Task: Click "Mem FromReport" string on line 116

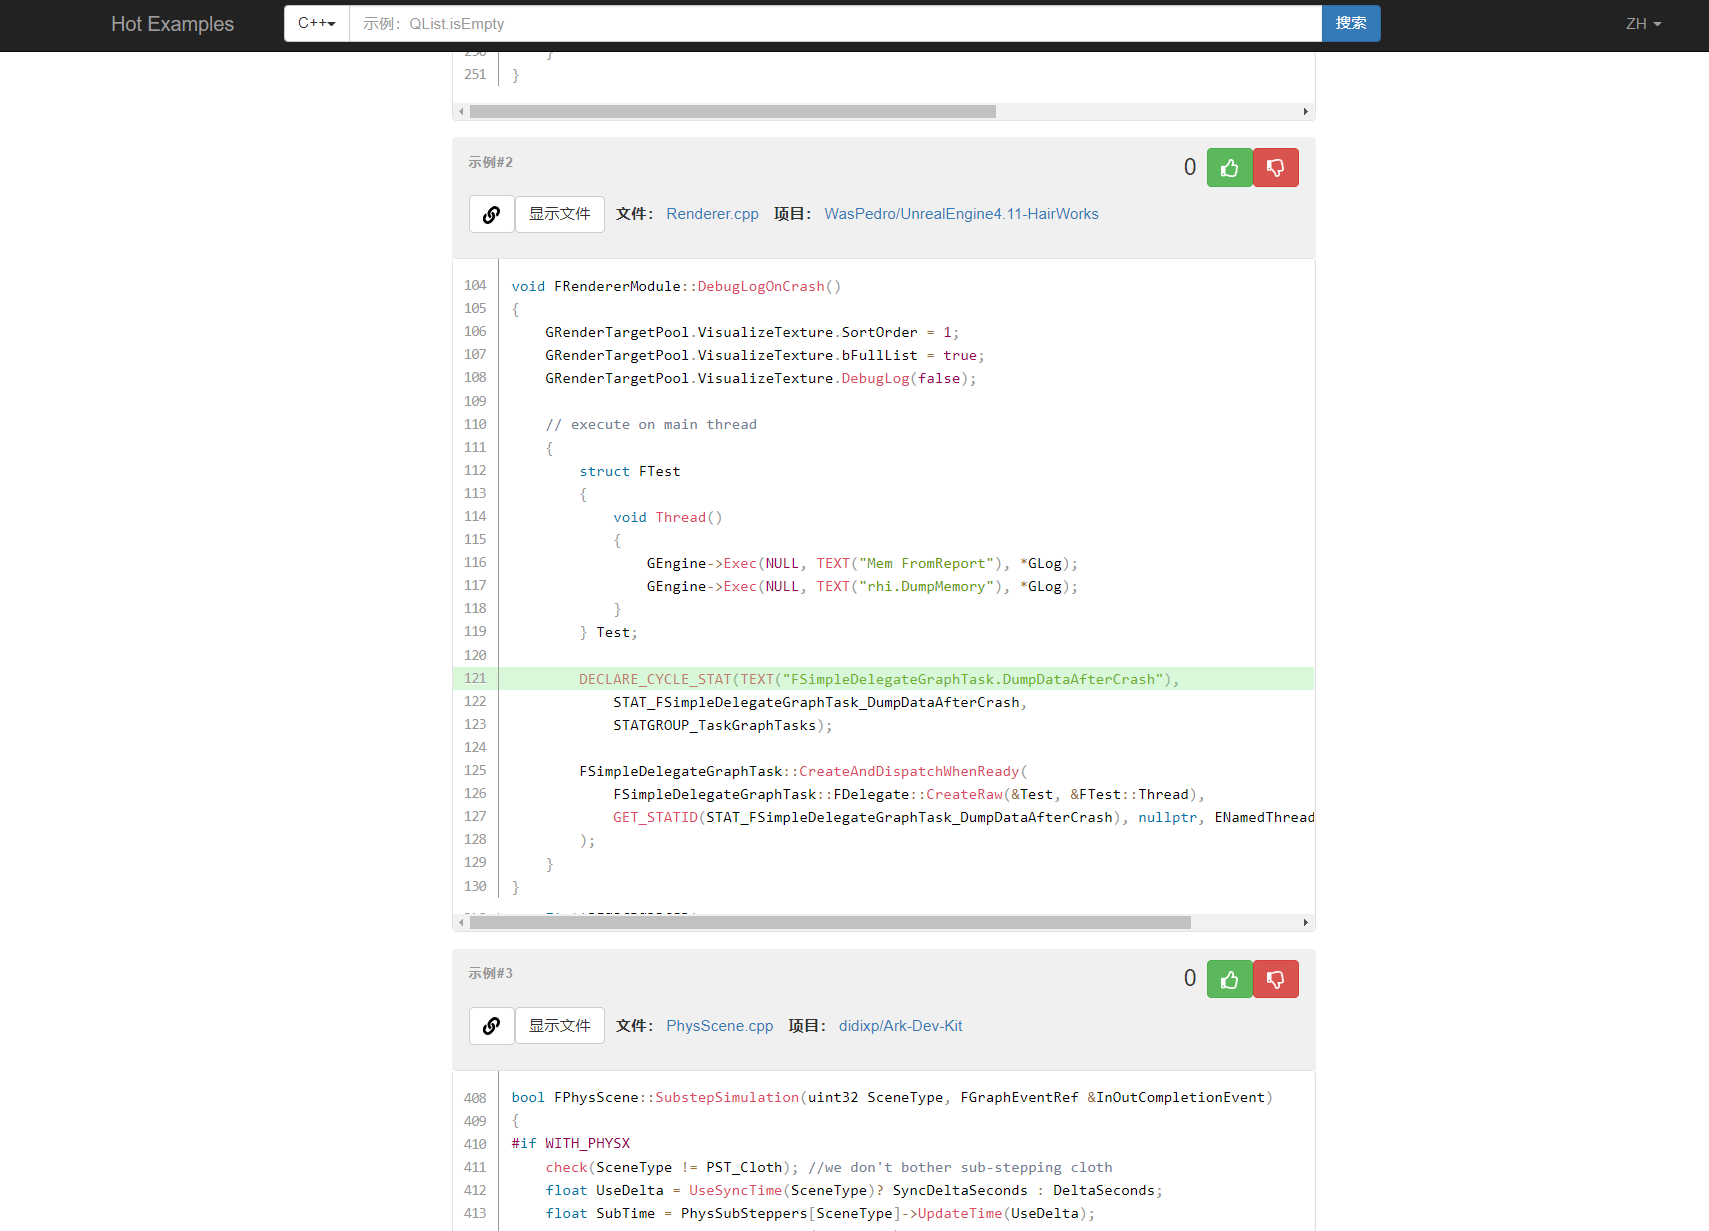Action: click(926, 563)
